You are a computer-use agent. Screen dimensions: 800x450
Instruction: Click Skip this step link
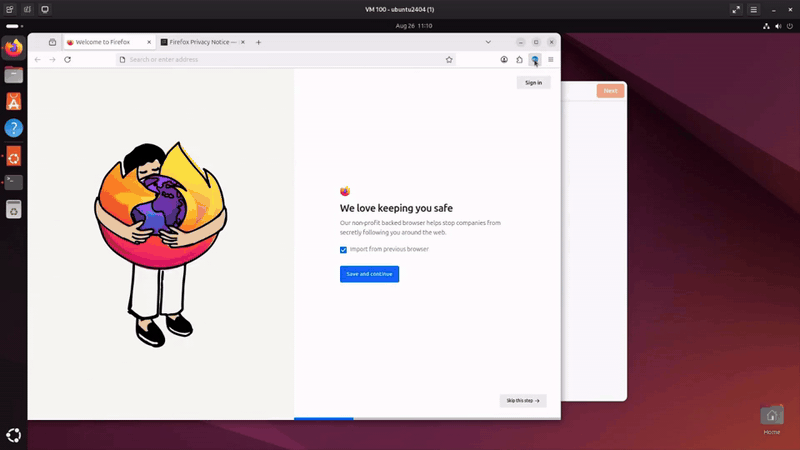point(523,401)
